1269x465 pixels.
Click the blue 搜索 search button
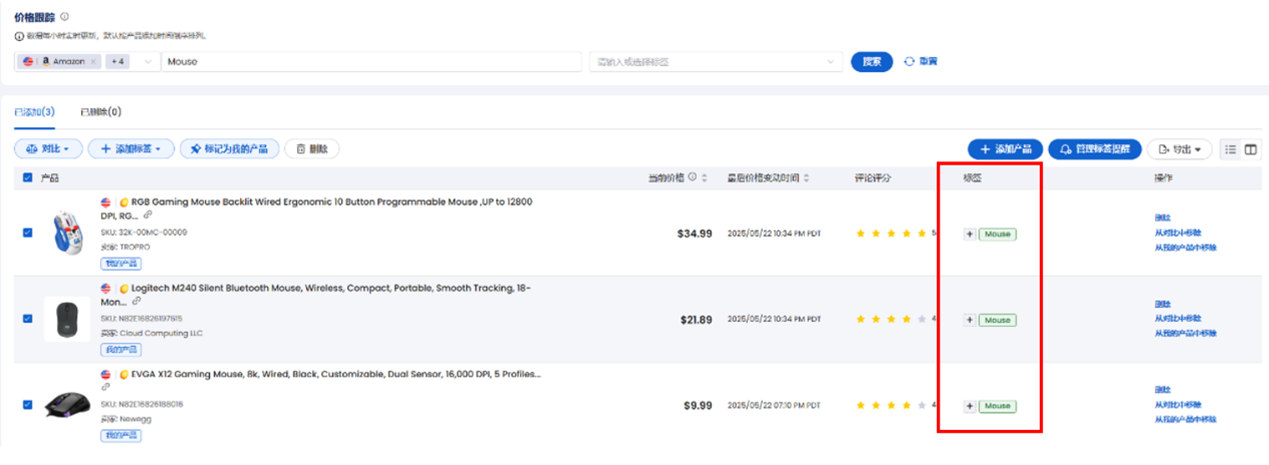click(x=871, y=61)
